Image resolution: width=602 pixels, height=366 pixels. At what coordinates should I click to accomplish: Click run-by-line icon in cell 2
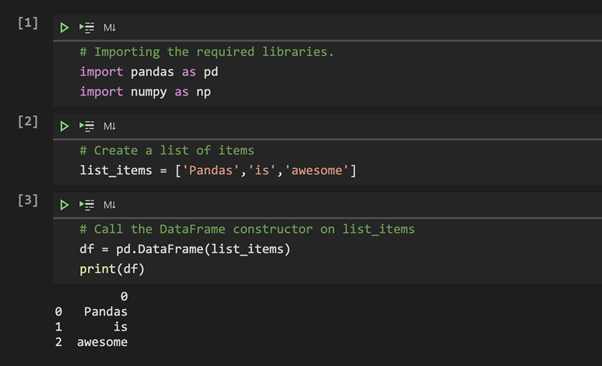click(87, 126)
